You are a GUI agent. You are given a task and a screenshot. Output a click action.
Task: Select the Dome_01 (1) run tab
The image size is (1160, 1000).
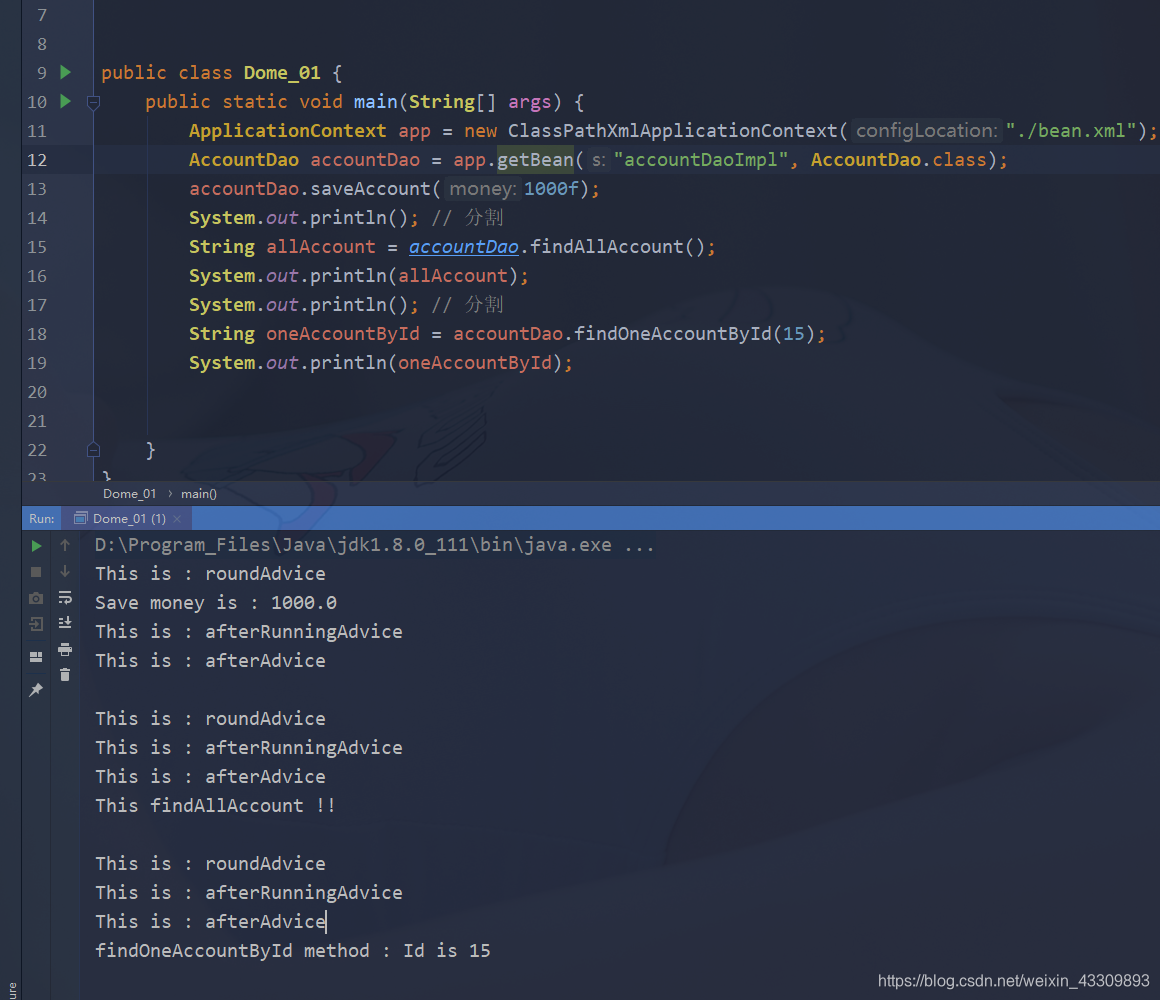click(128, 518)
